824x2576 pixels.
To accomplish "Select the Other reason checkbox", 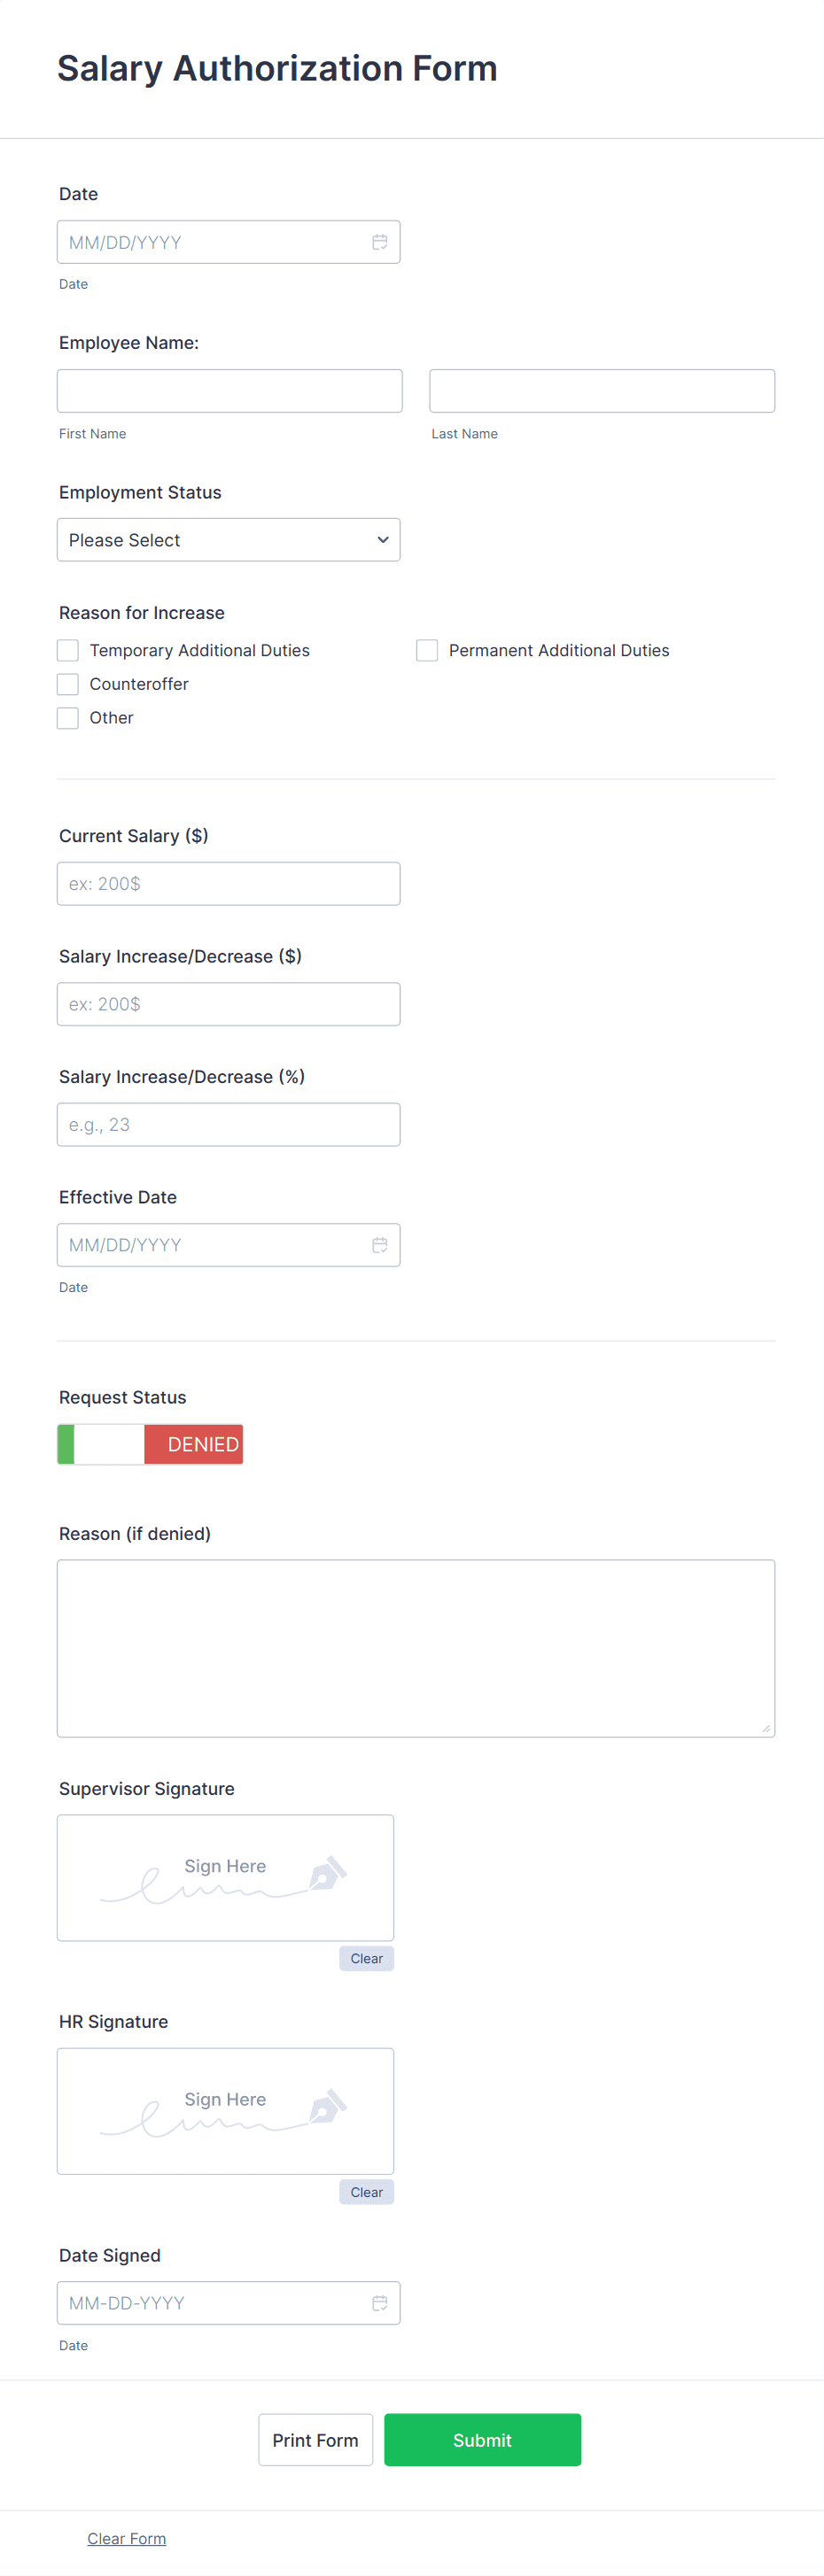I will click(67, 718).
